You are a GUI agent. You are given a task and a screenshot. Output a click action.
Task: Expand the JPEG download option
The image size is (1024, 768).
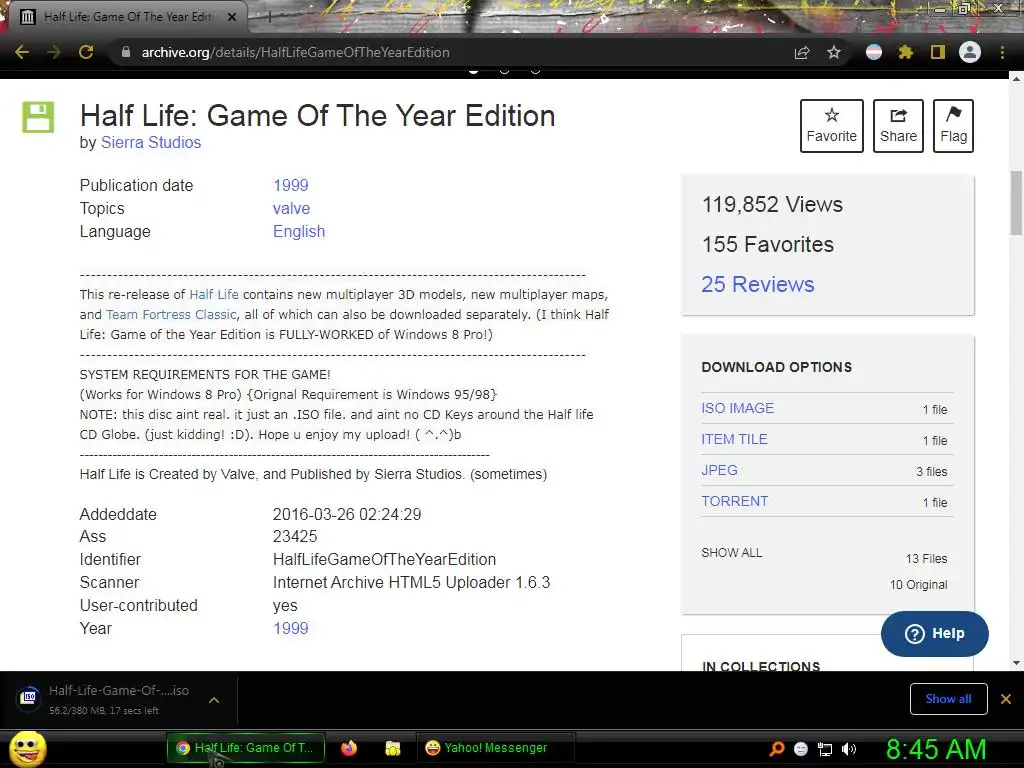720,470
